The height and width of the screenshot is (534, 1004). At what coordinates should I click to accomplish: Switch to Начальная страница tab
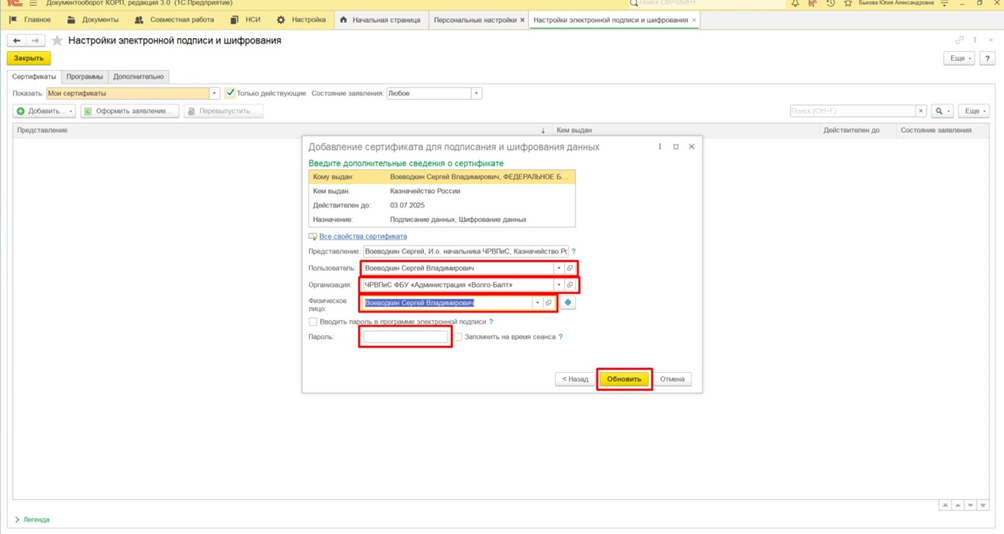[x=380, y=20]
